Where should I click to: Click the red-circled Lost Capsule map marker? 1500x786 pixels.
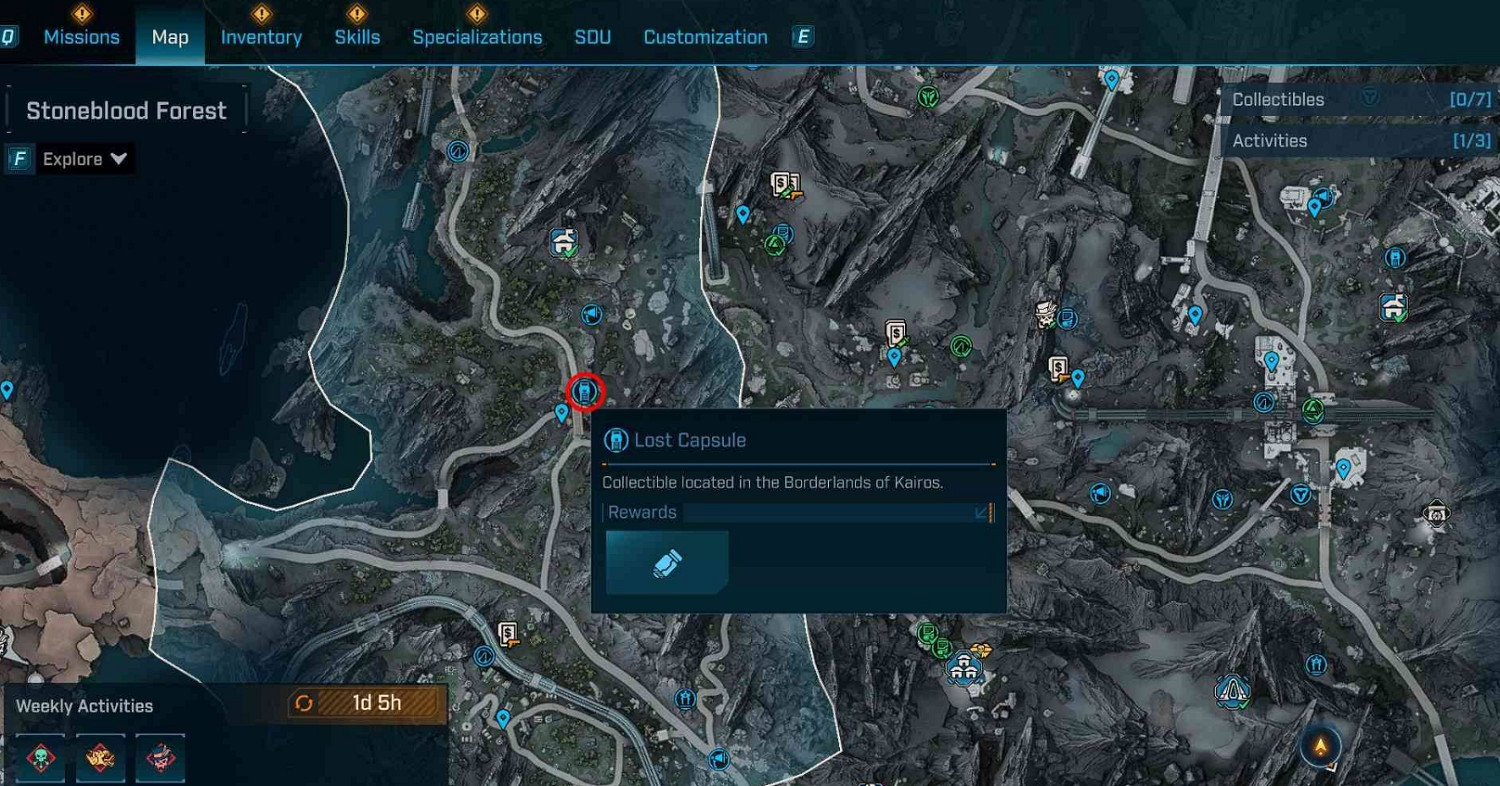coord(584,391)
